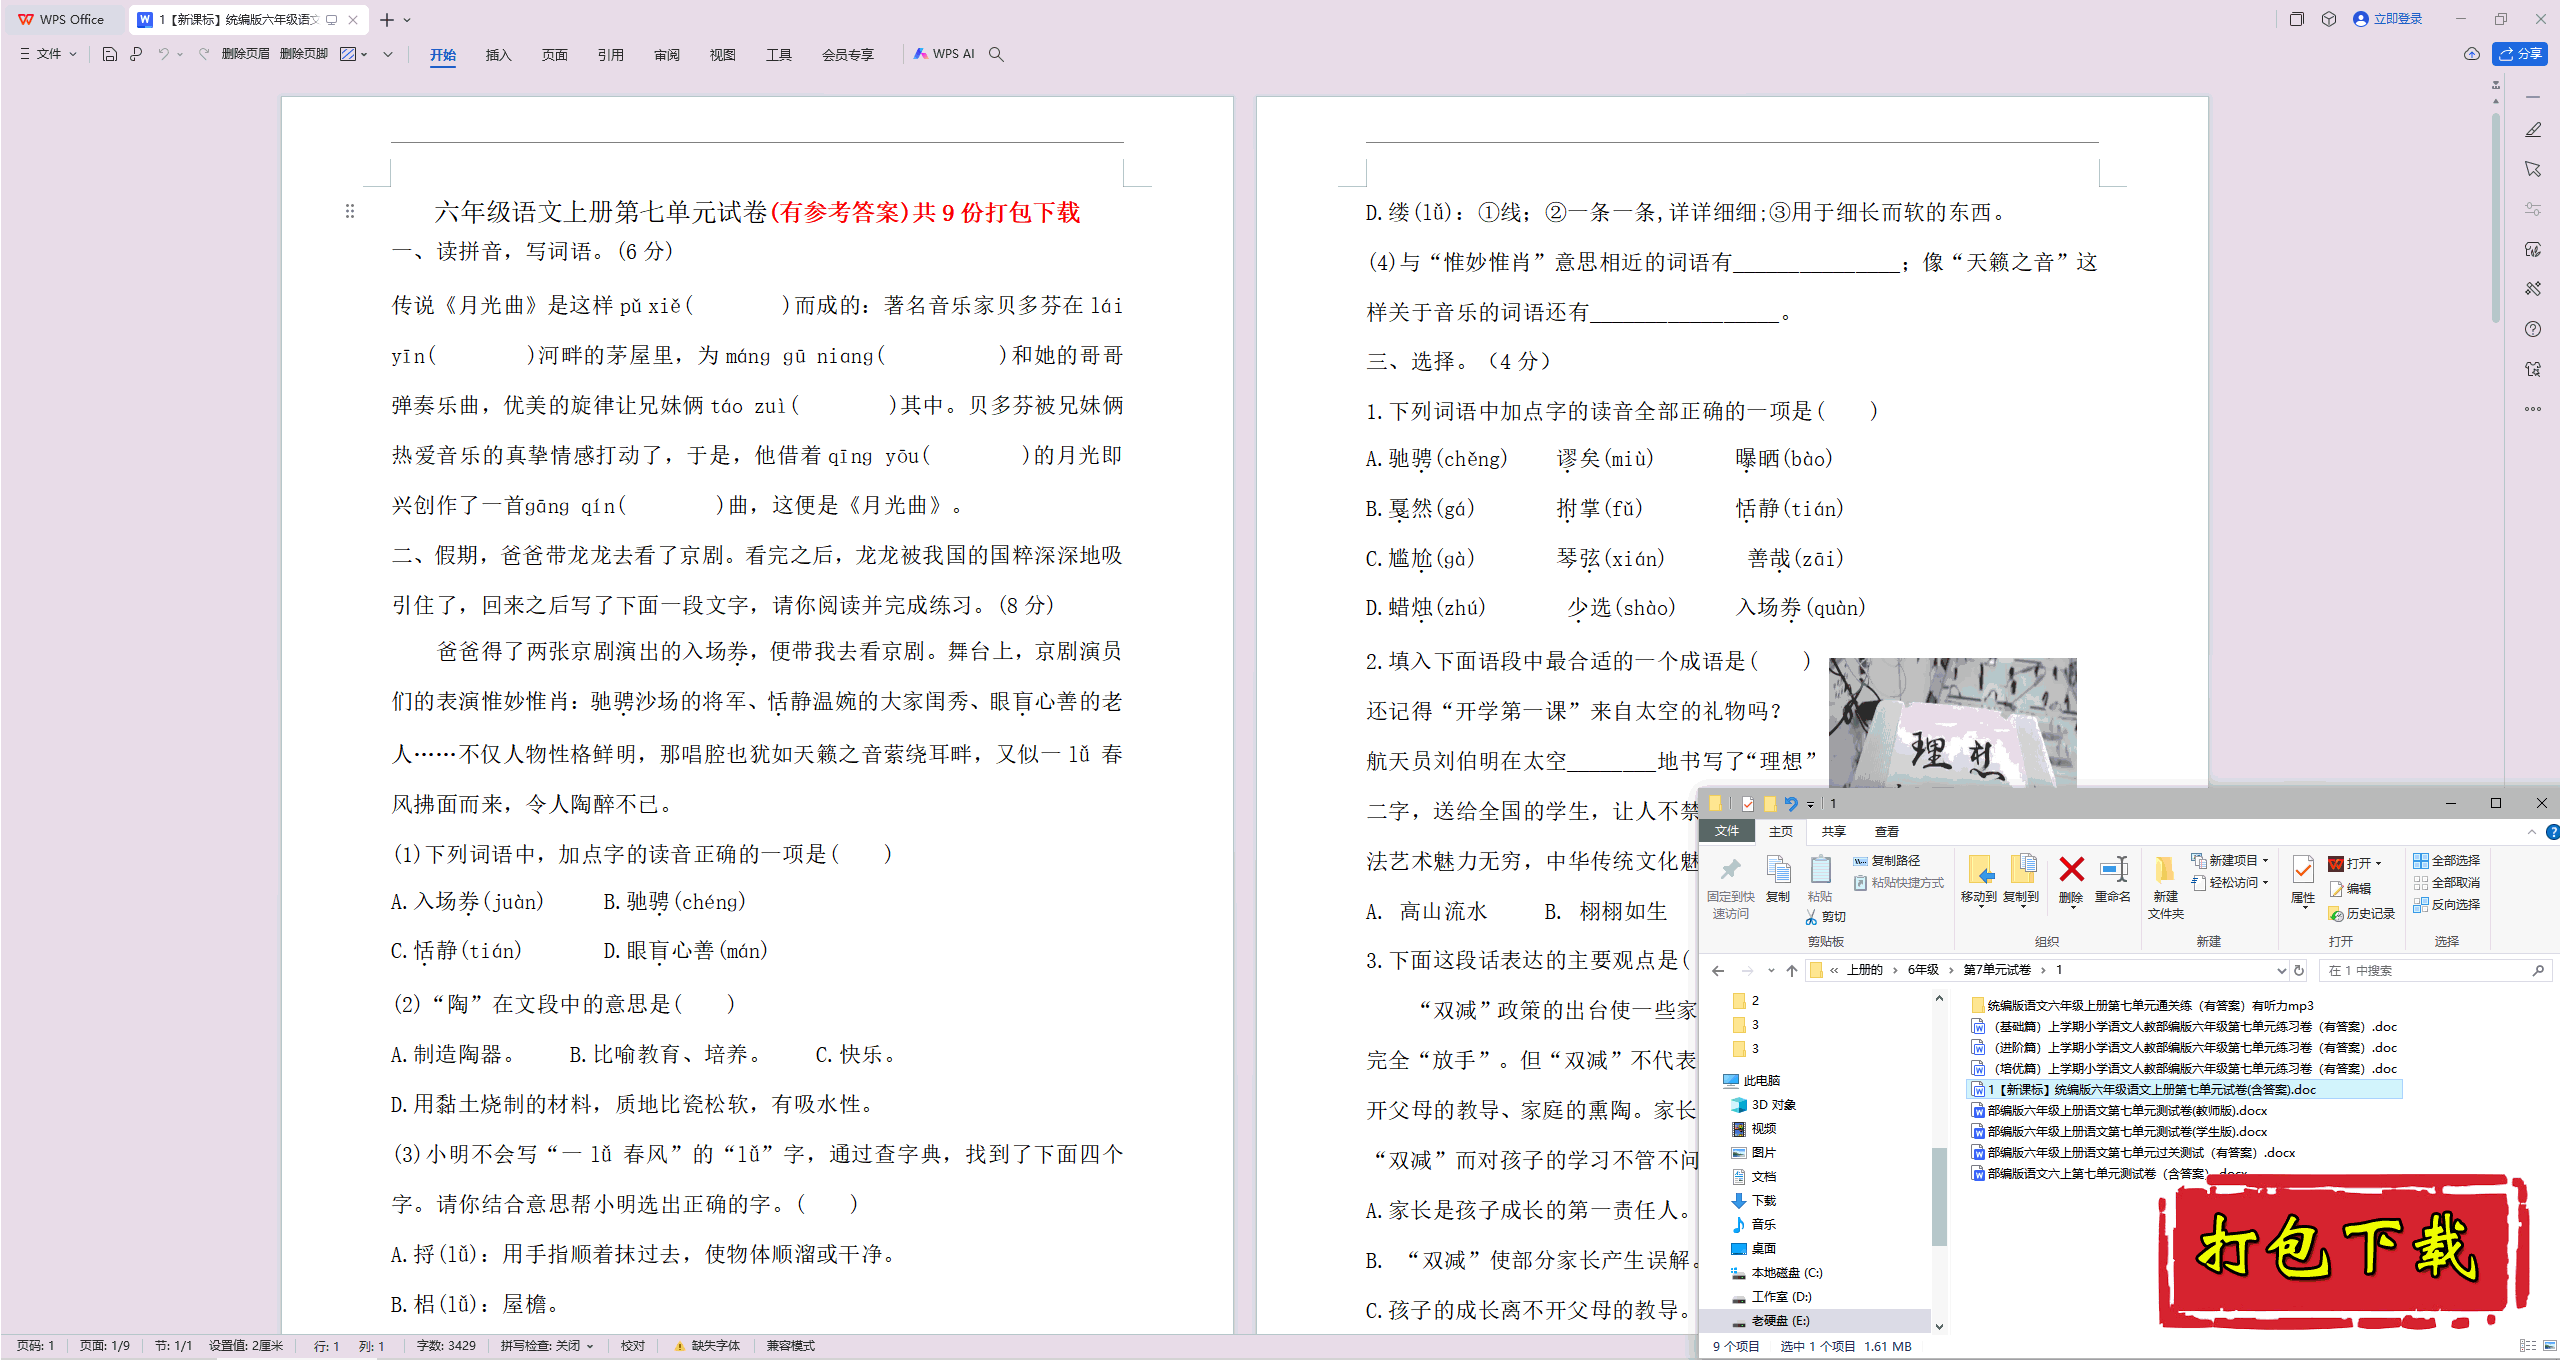Click large icons view button in Explorer status bar
Screen dimensions: 2560x1360
(2549, 1346)
